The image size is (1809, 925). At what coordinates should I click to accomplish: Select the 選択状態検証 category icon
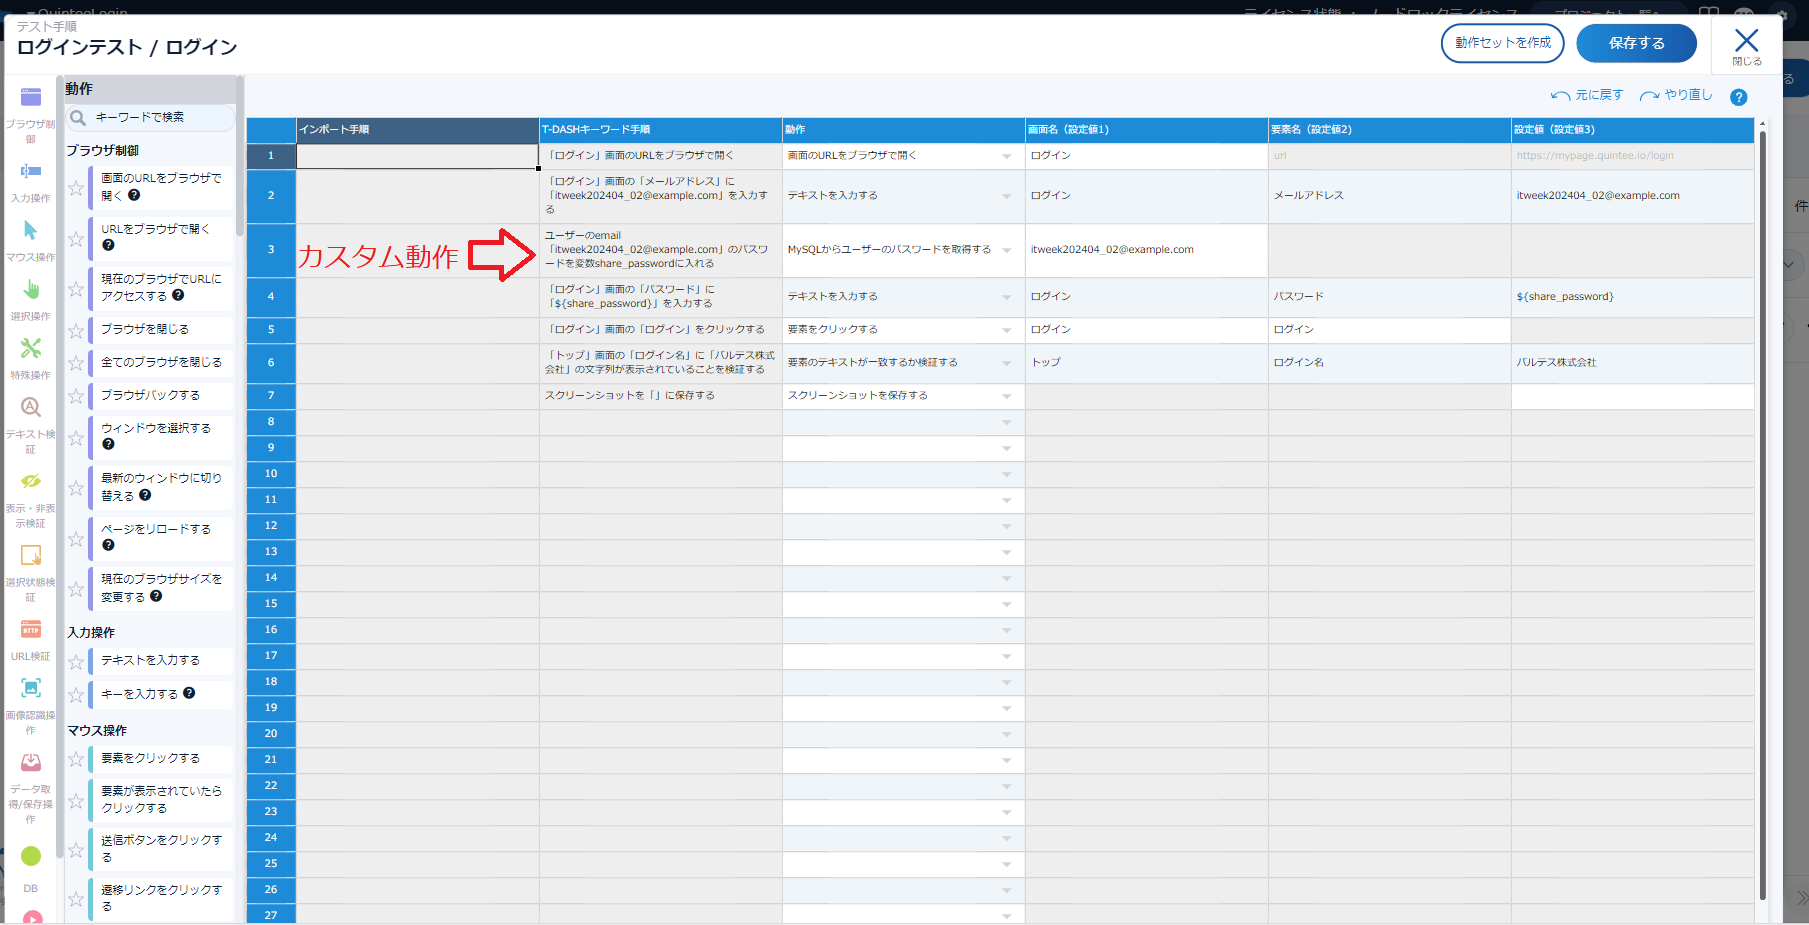[31, 555]
